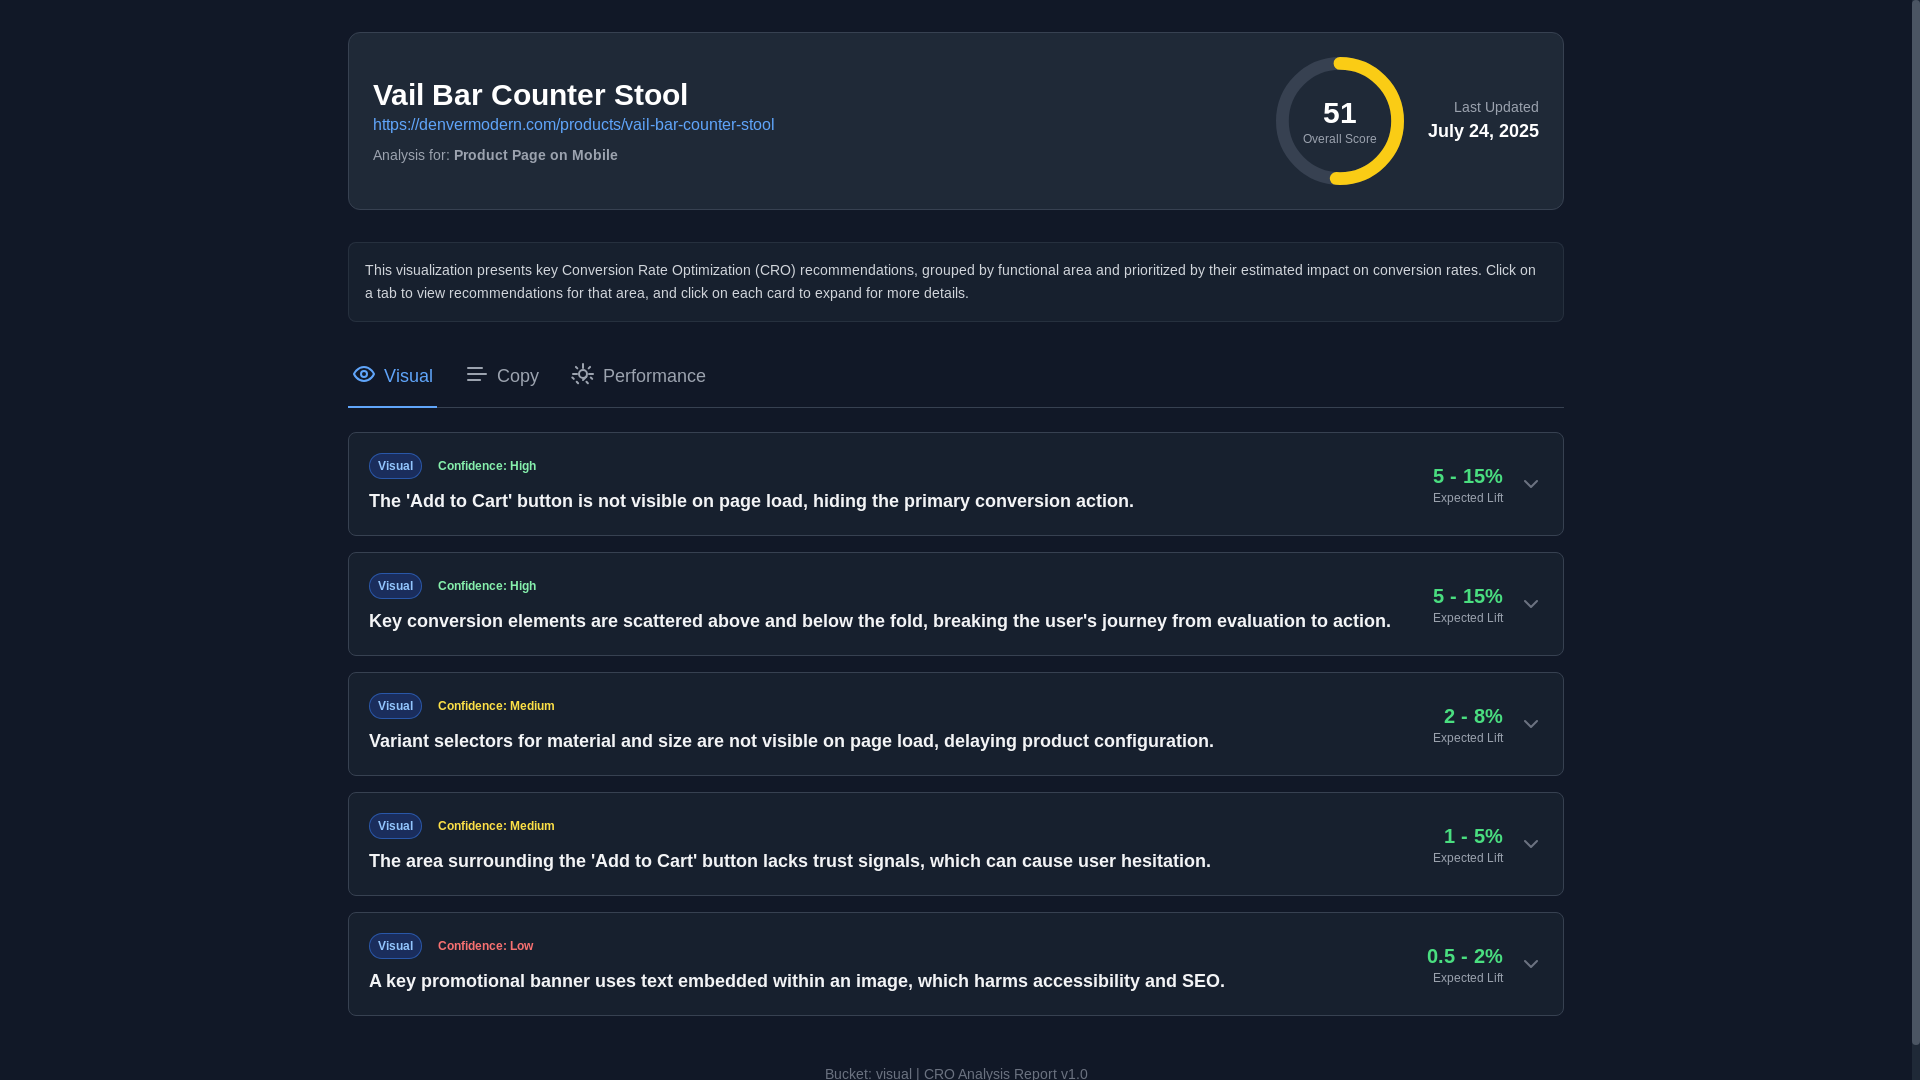
Task: Click the 51 Overall Score ring
Action: tap(1340, 121)
